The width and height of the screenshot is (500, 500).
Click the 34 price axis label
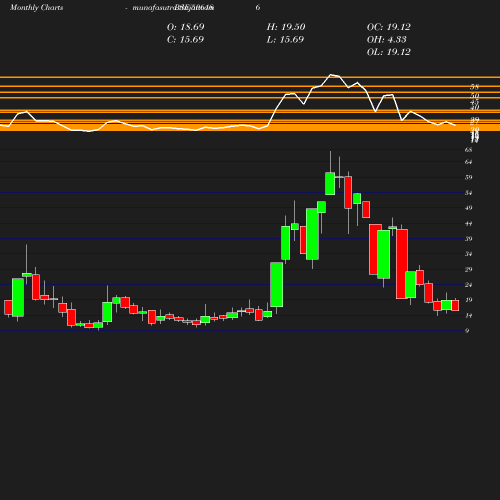click(x=468, y=254)
